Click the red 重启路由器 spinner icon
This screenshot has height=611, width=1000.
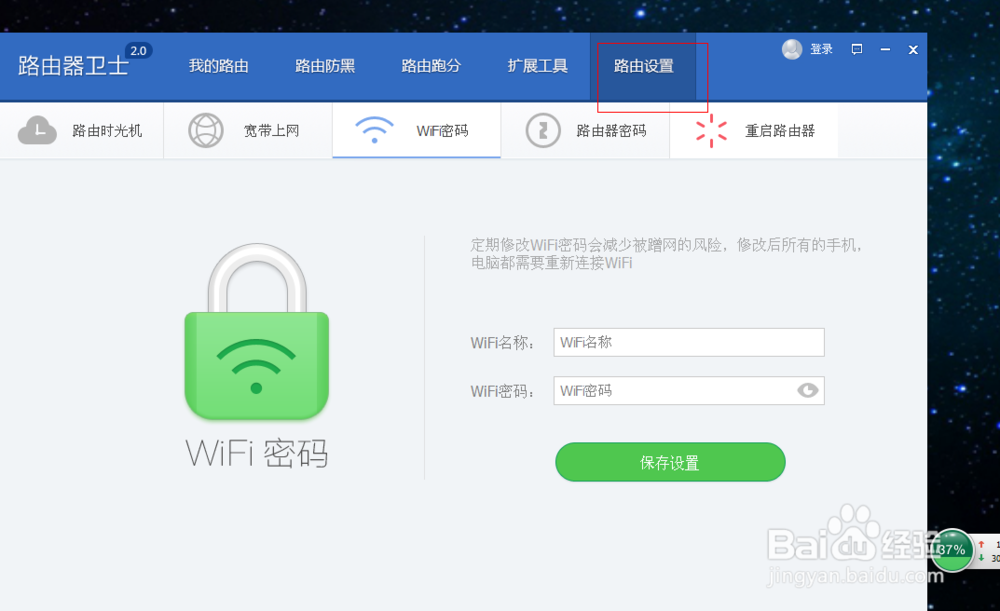point(711,130)
